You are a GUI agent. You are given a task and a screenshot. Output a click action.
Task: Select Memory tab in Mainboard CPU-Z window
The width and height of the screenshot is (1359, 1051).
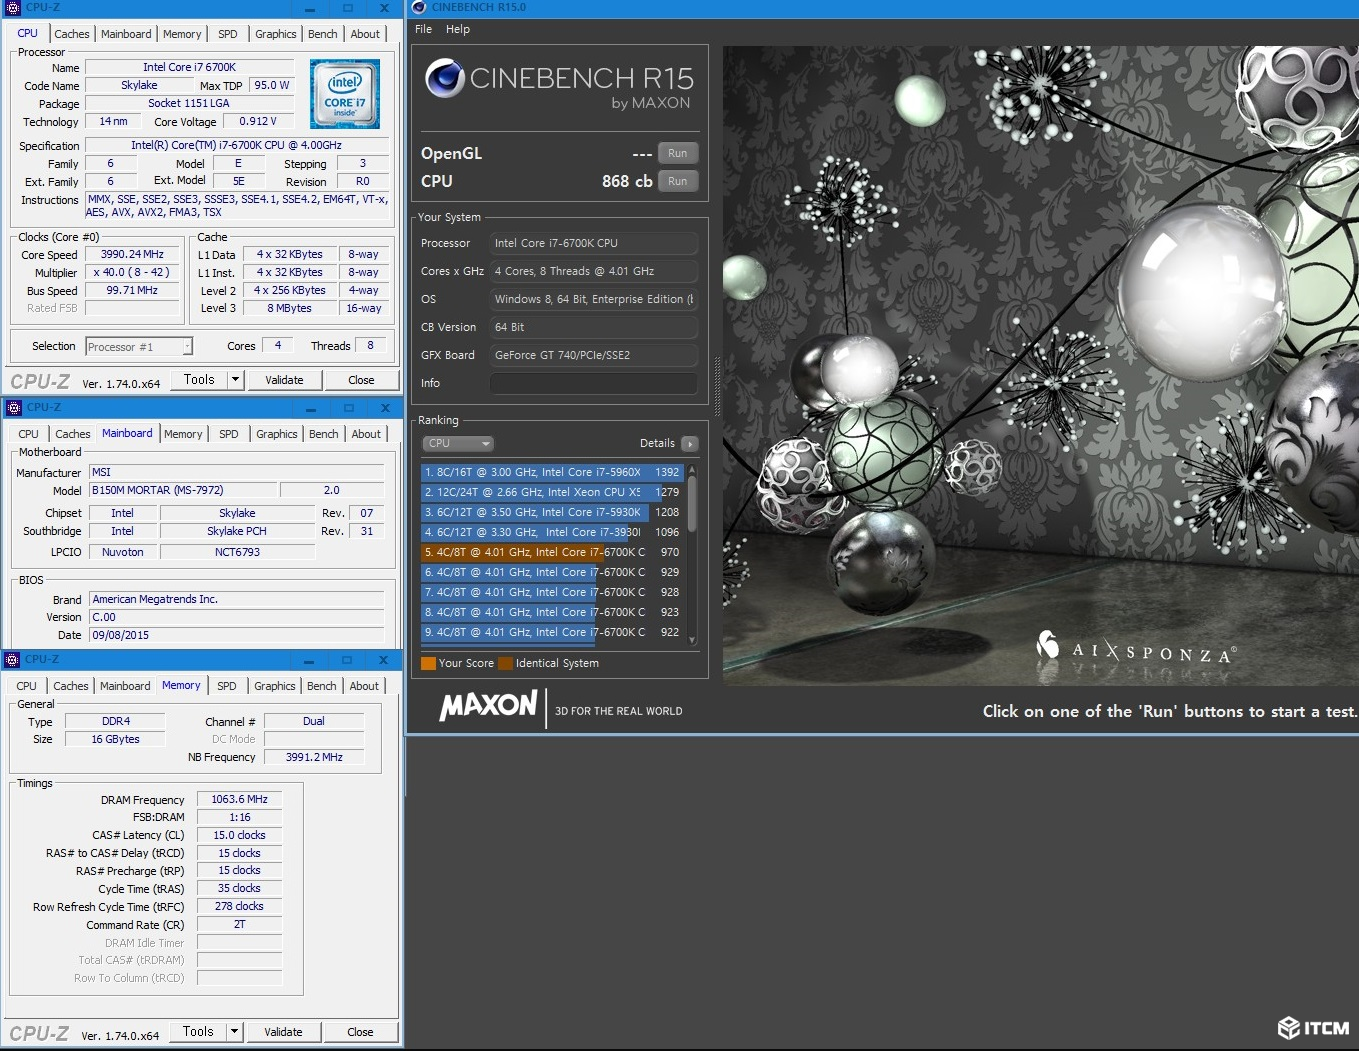(x=183, y=434)
